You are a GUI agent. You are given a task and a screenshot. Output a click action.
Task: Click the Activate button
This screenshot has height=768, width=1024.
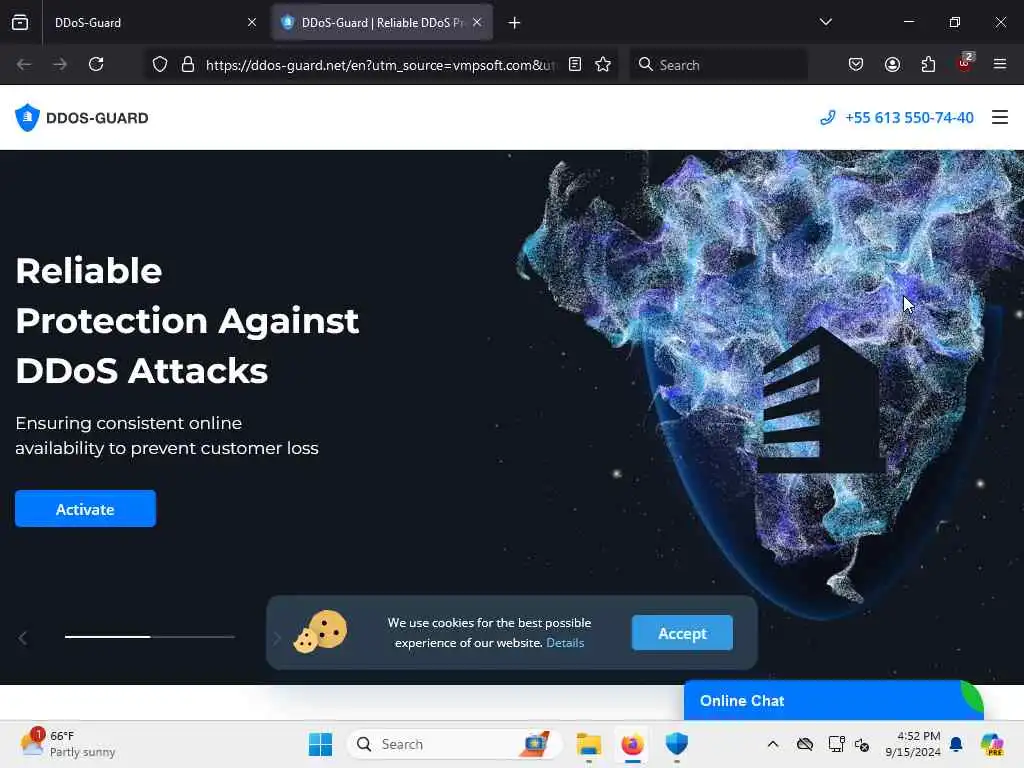click(86, 509)
